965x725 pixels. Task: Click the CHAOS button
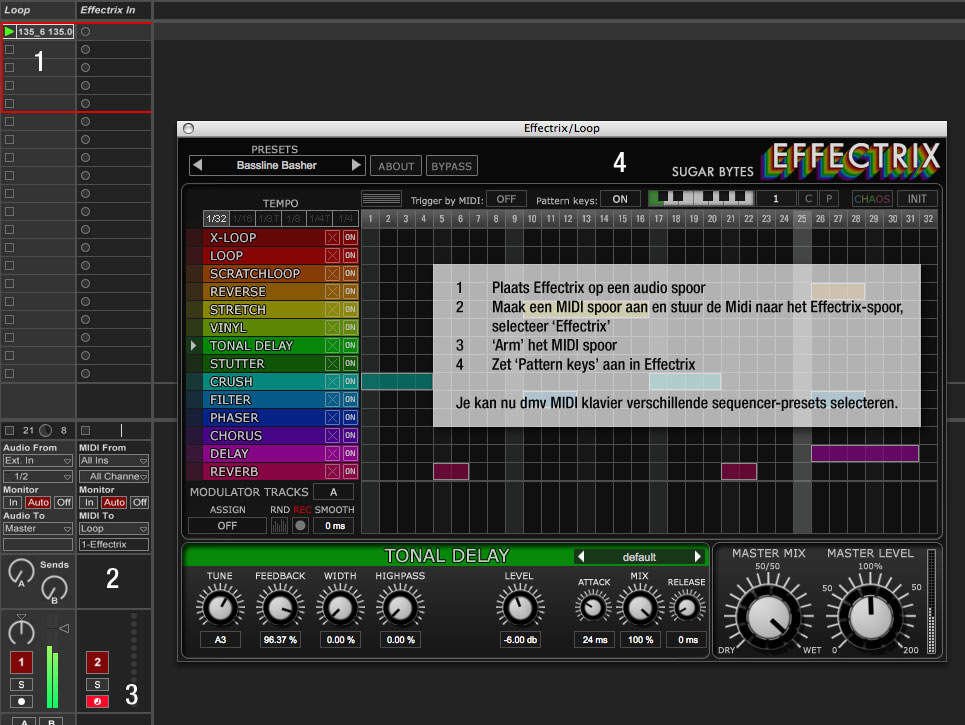coord(871,199)
